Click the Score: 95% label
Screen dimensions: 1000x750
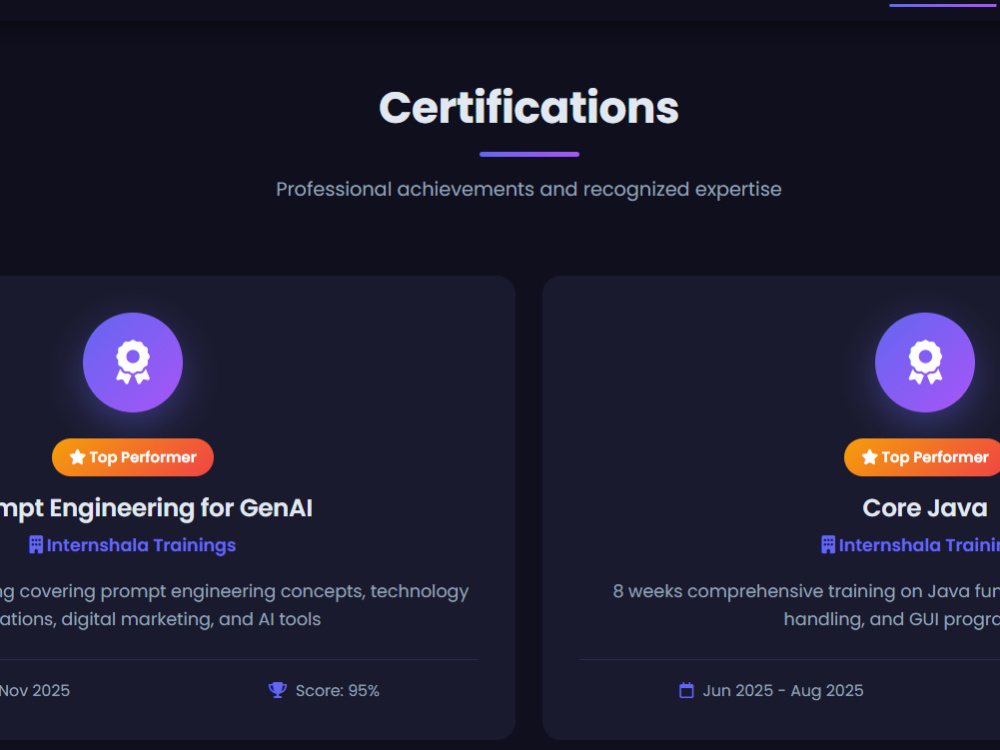[x=337, y=690]
